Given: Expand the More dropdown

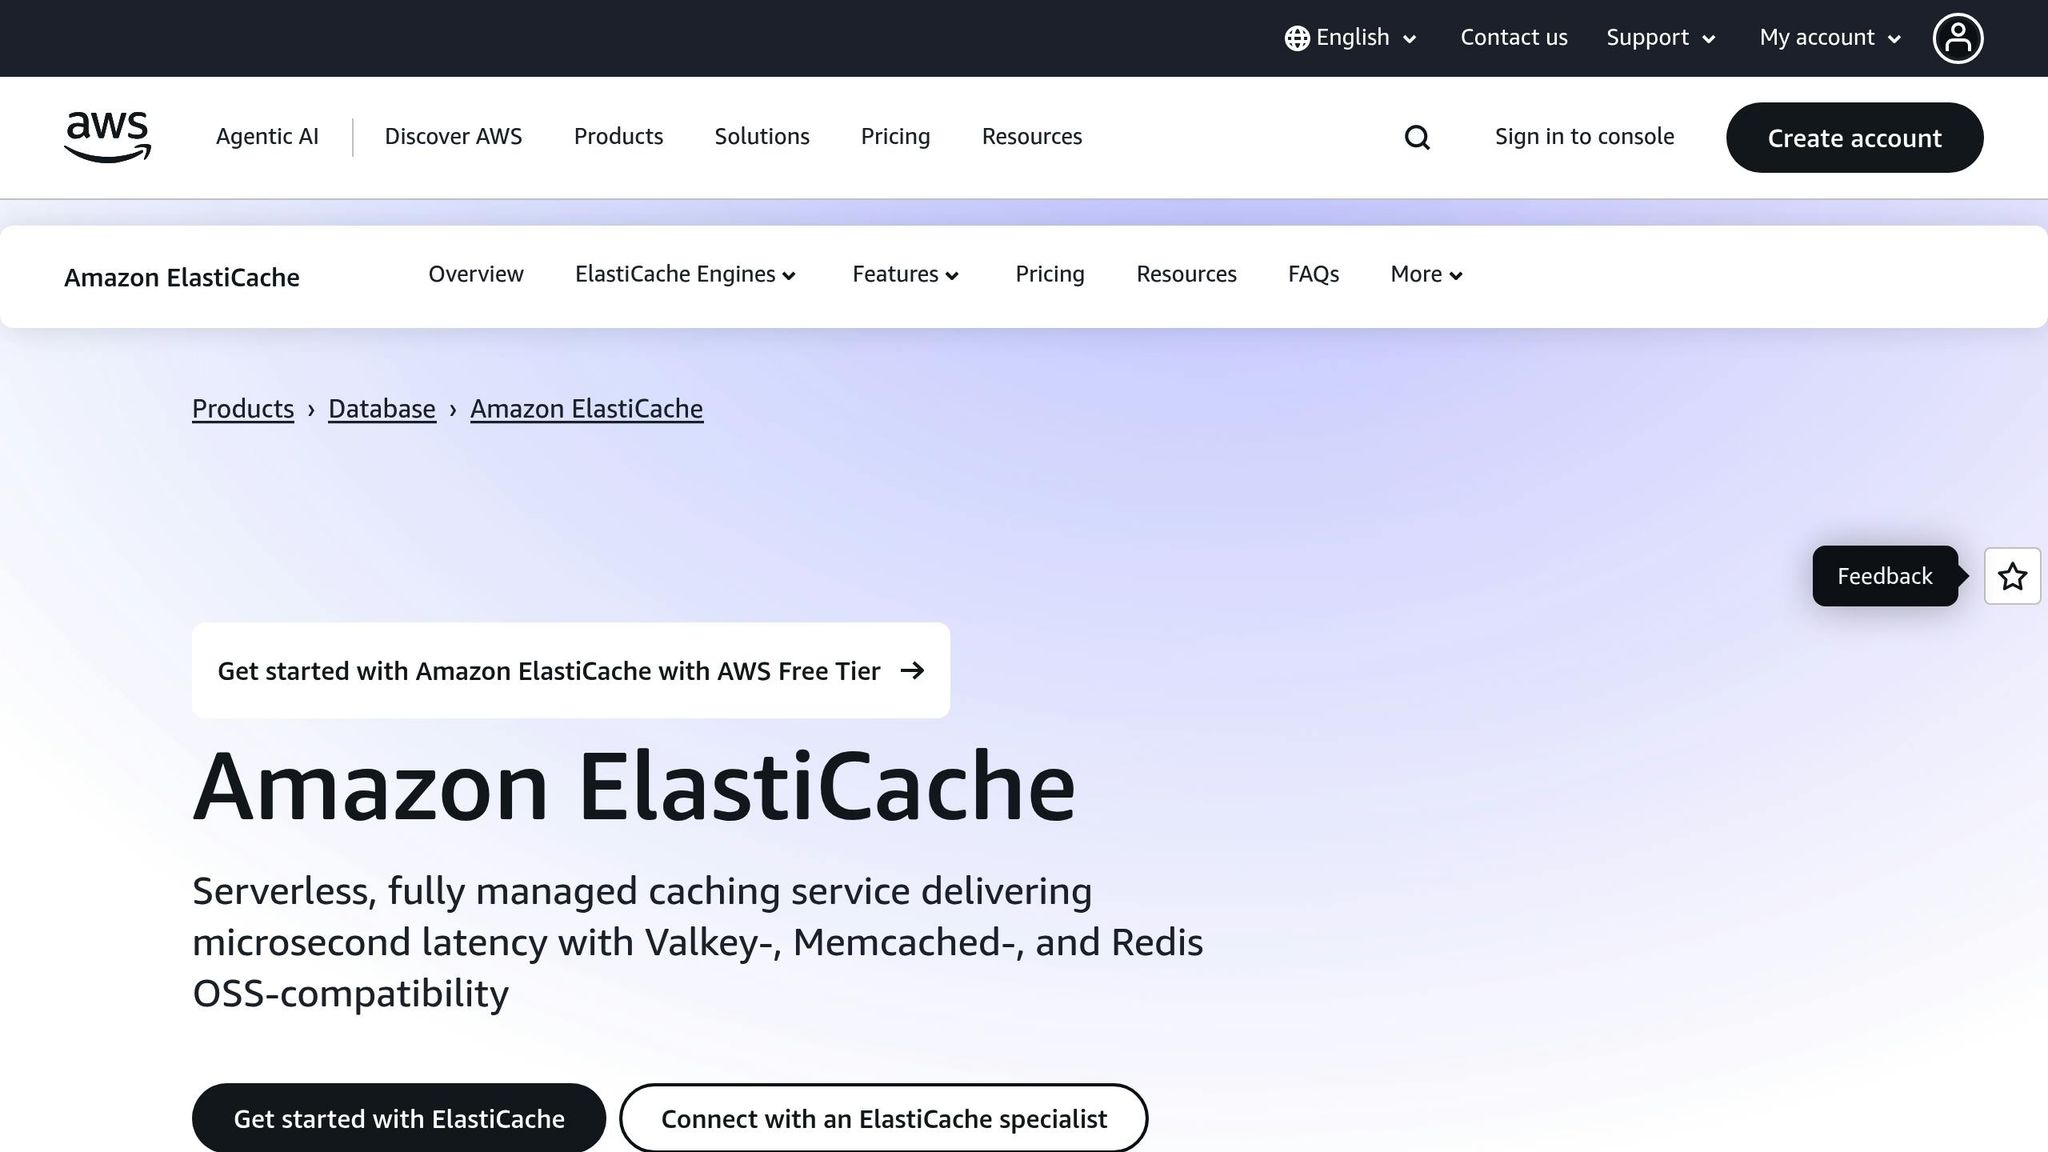Looking at the screenshot, I should (1426, 274).
